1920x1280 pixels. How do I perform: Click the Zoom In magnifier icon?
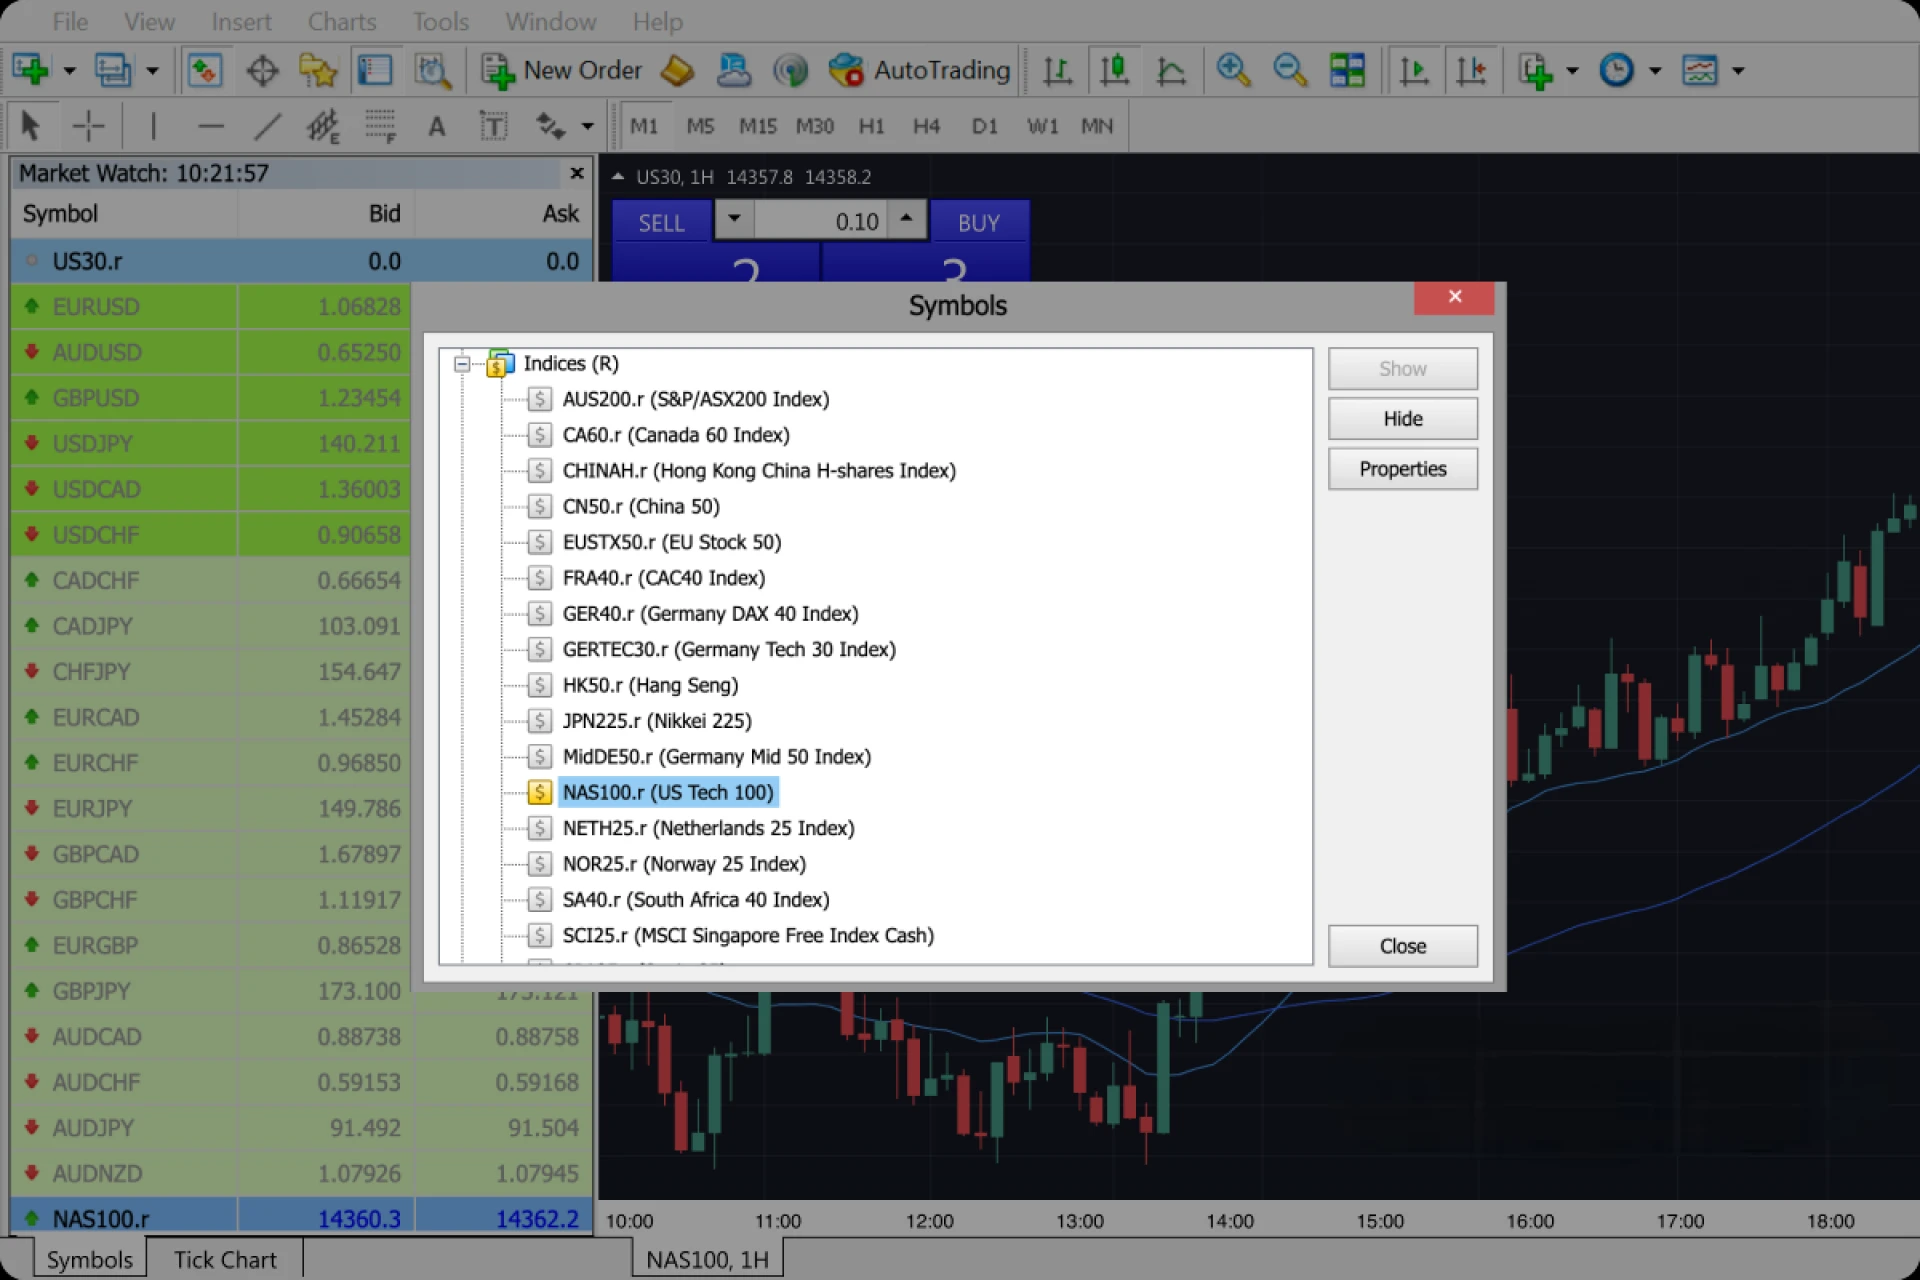tap(1233, 70)
